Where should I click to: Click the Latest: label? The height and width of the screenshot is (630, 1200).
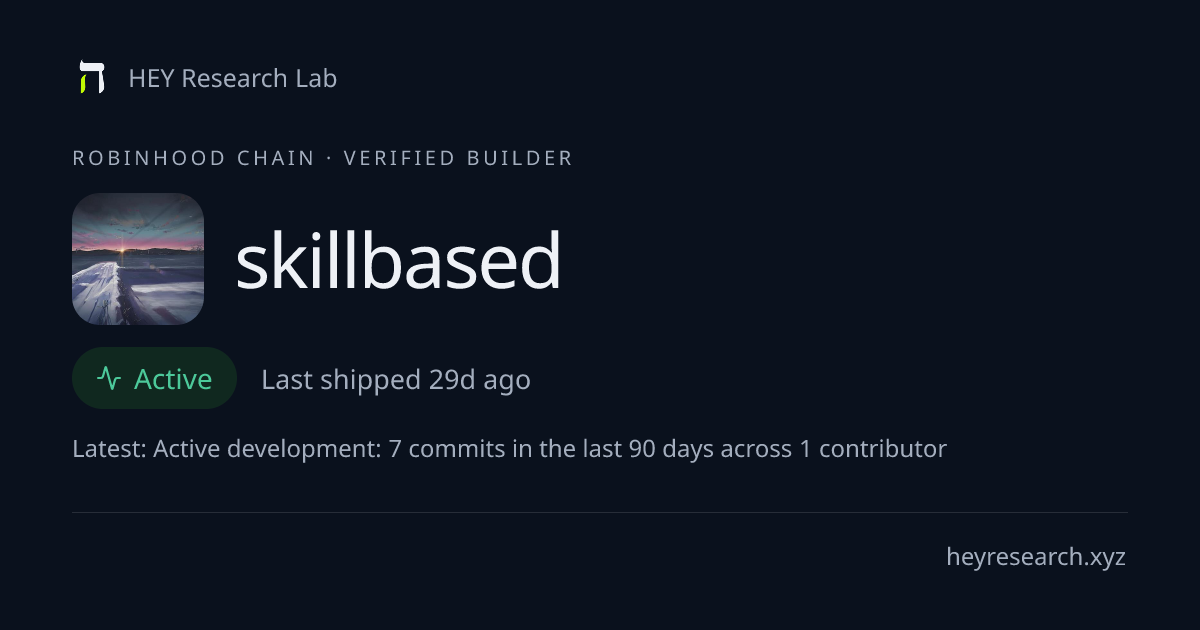point(110,449)
